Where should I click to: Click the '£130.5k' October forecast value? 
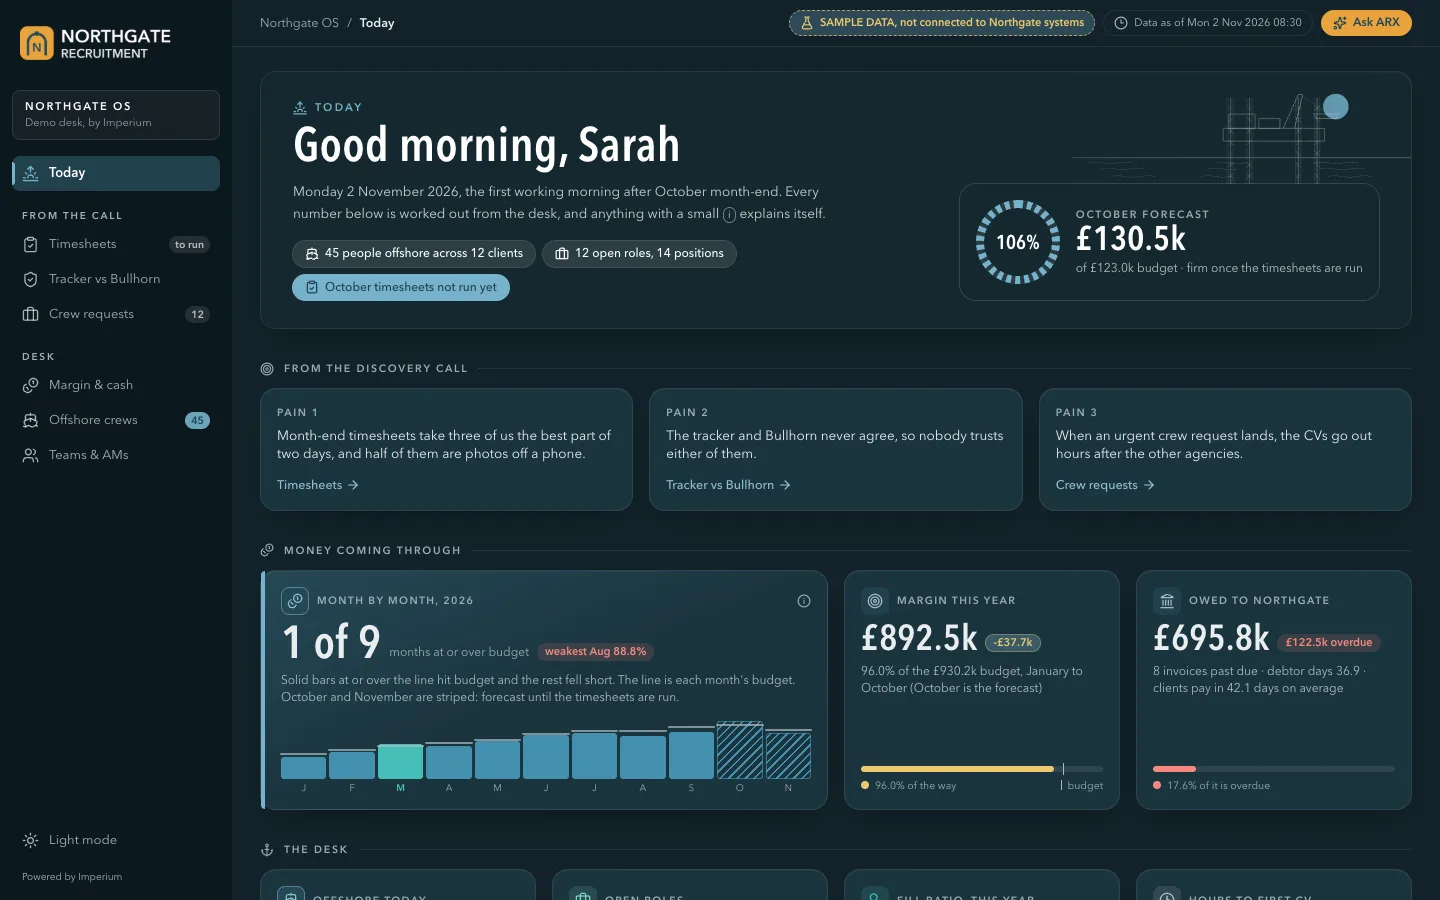point(1131,239)
